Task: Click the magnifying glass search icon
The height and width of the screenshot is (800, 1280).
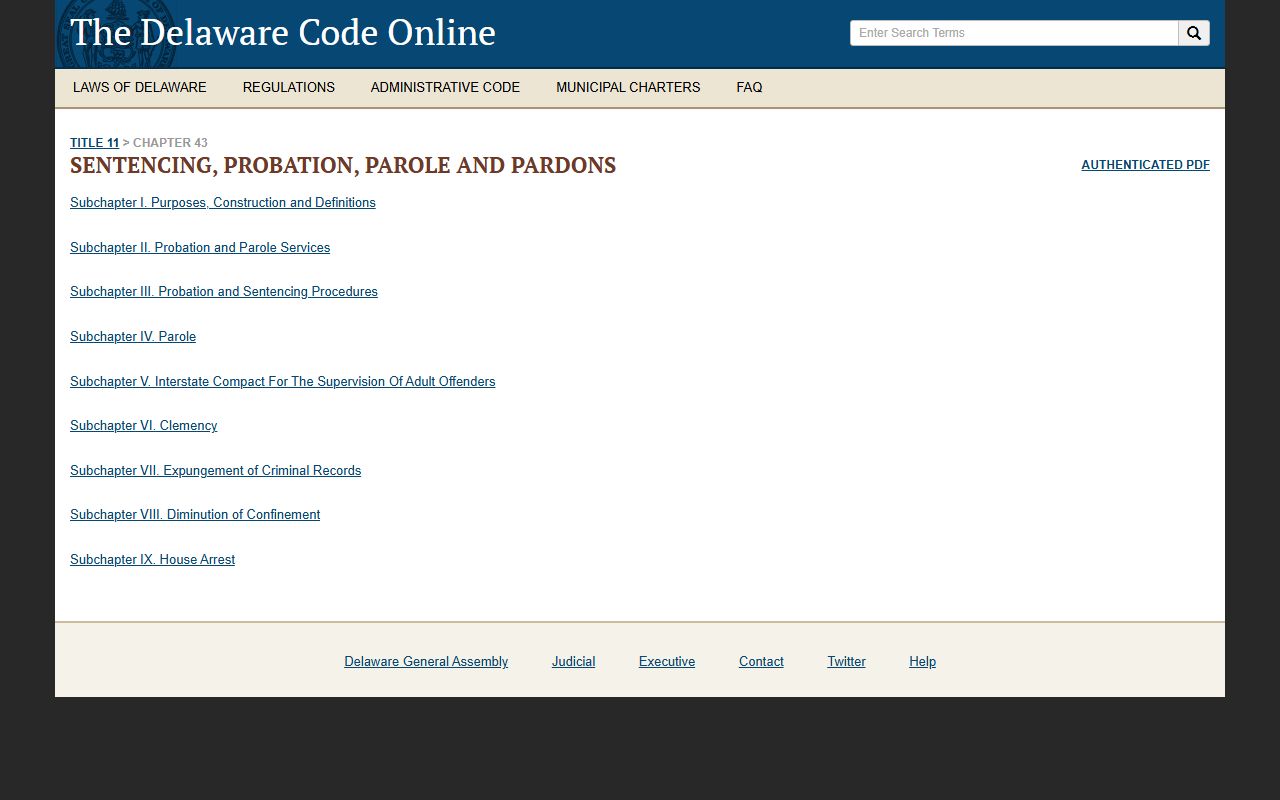Action: [1194, 33]
